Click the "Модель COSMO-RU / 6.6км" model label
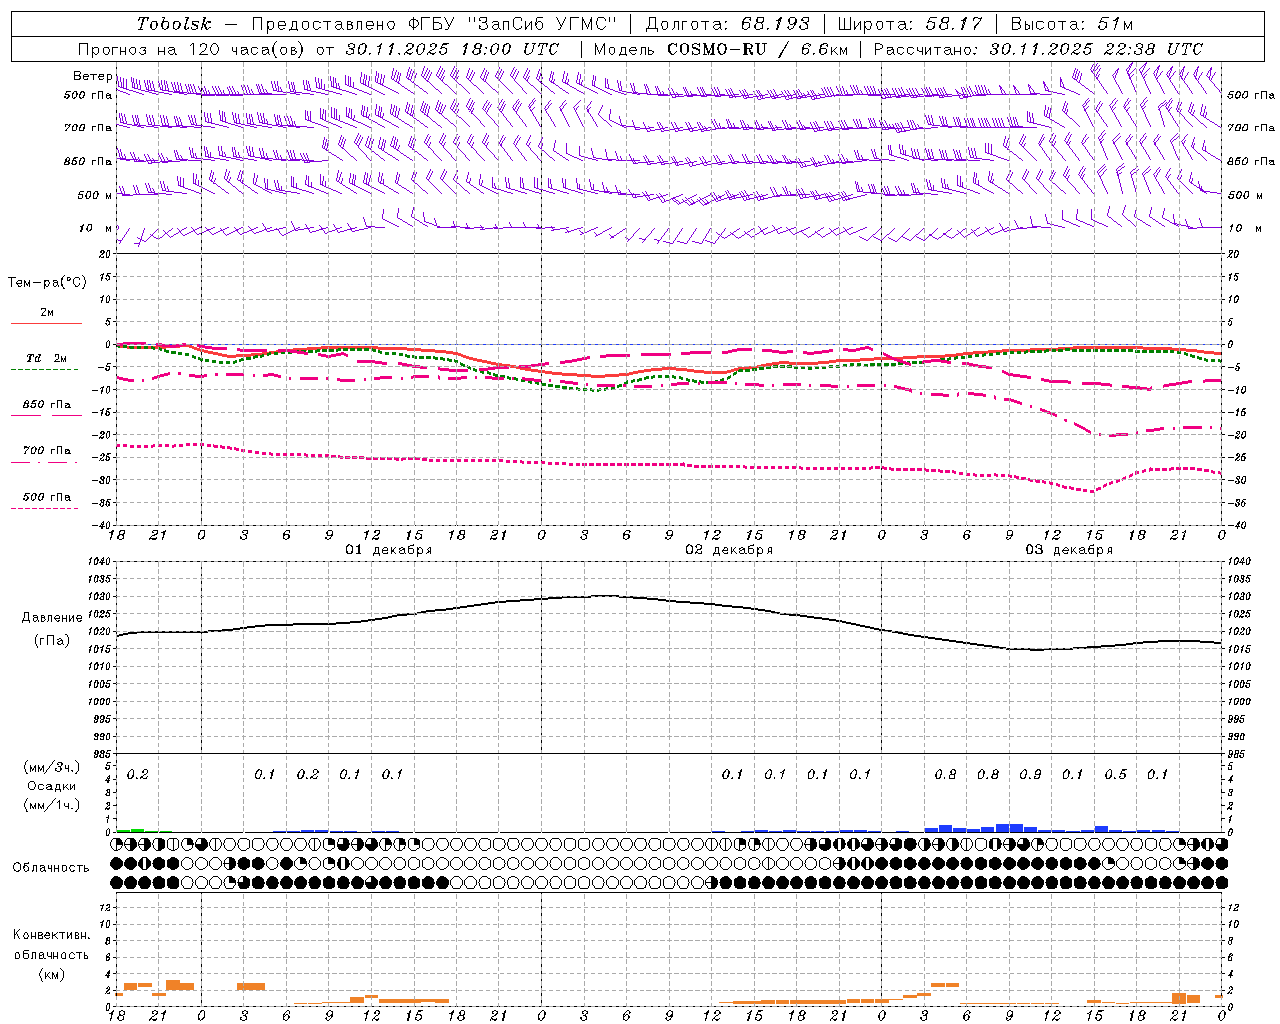 tap(721, 49)
